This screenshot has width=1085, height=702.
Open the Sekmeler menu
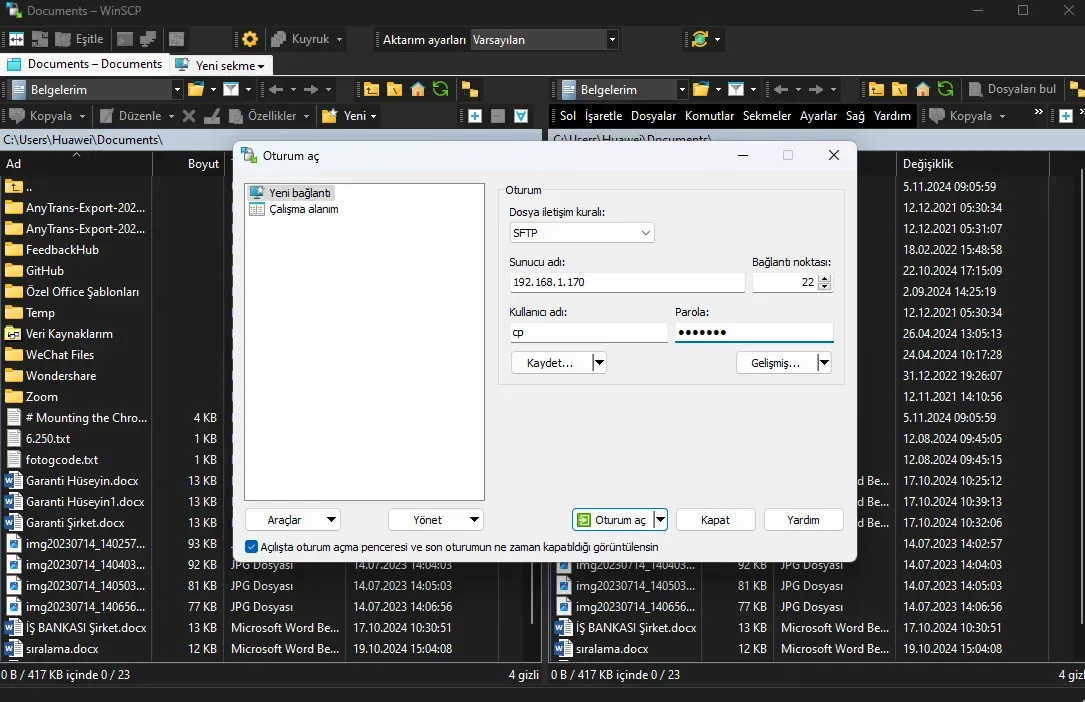(767, 116)
